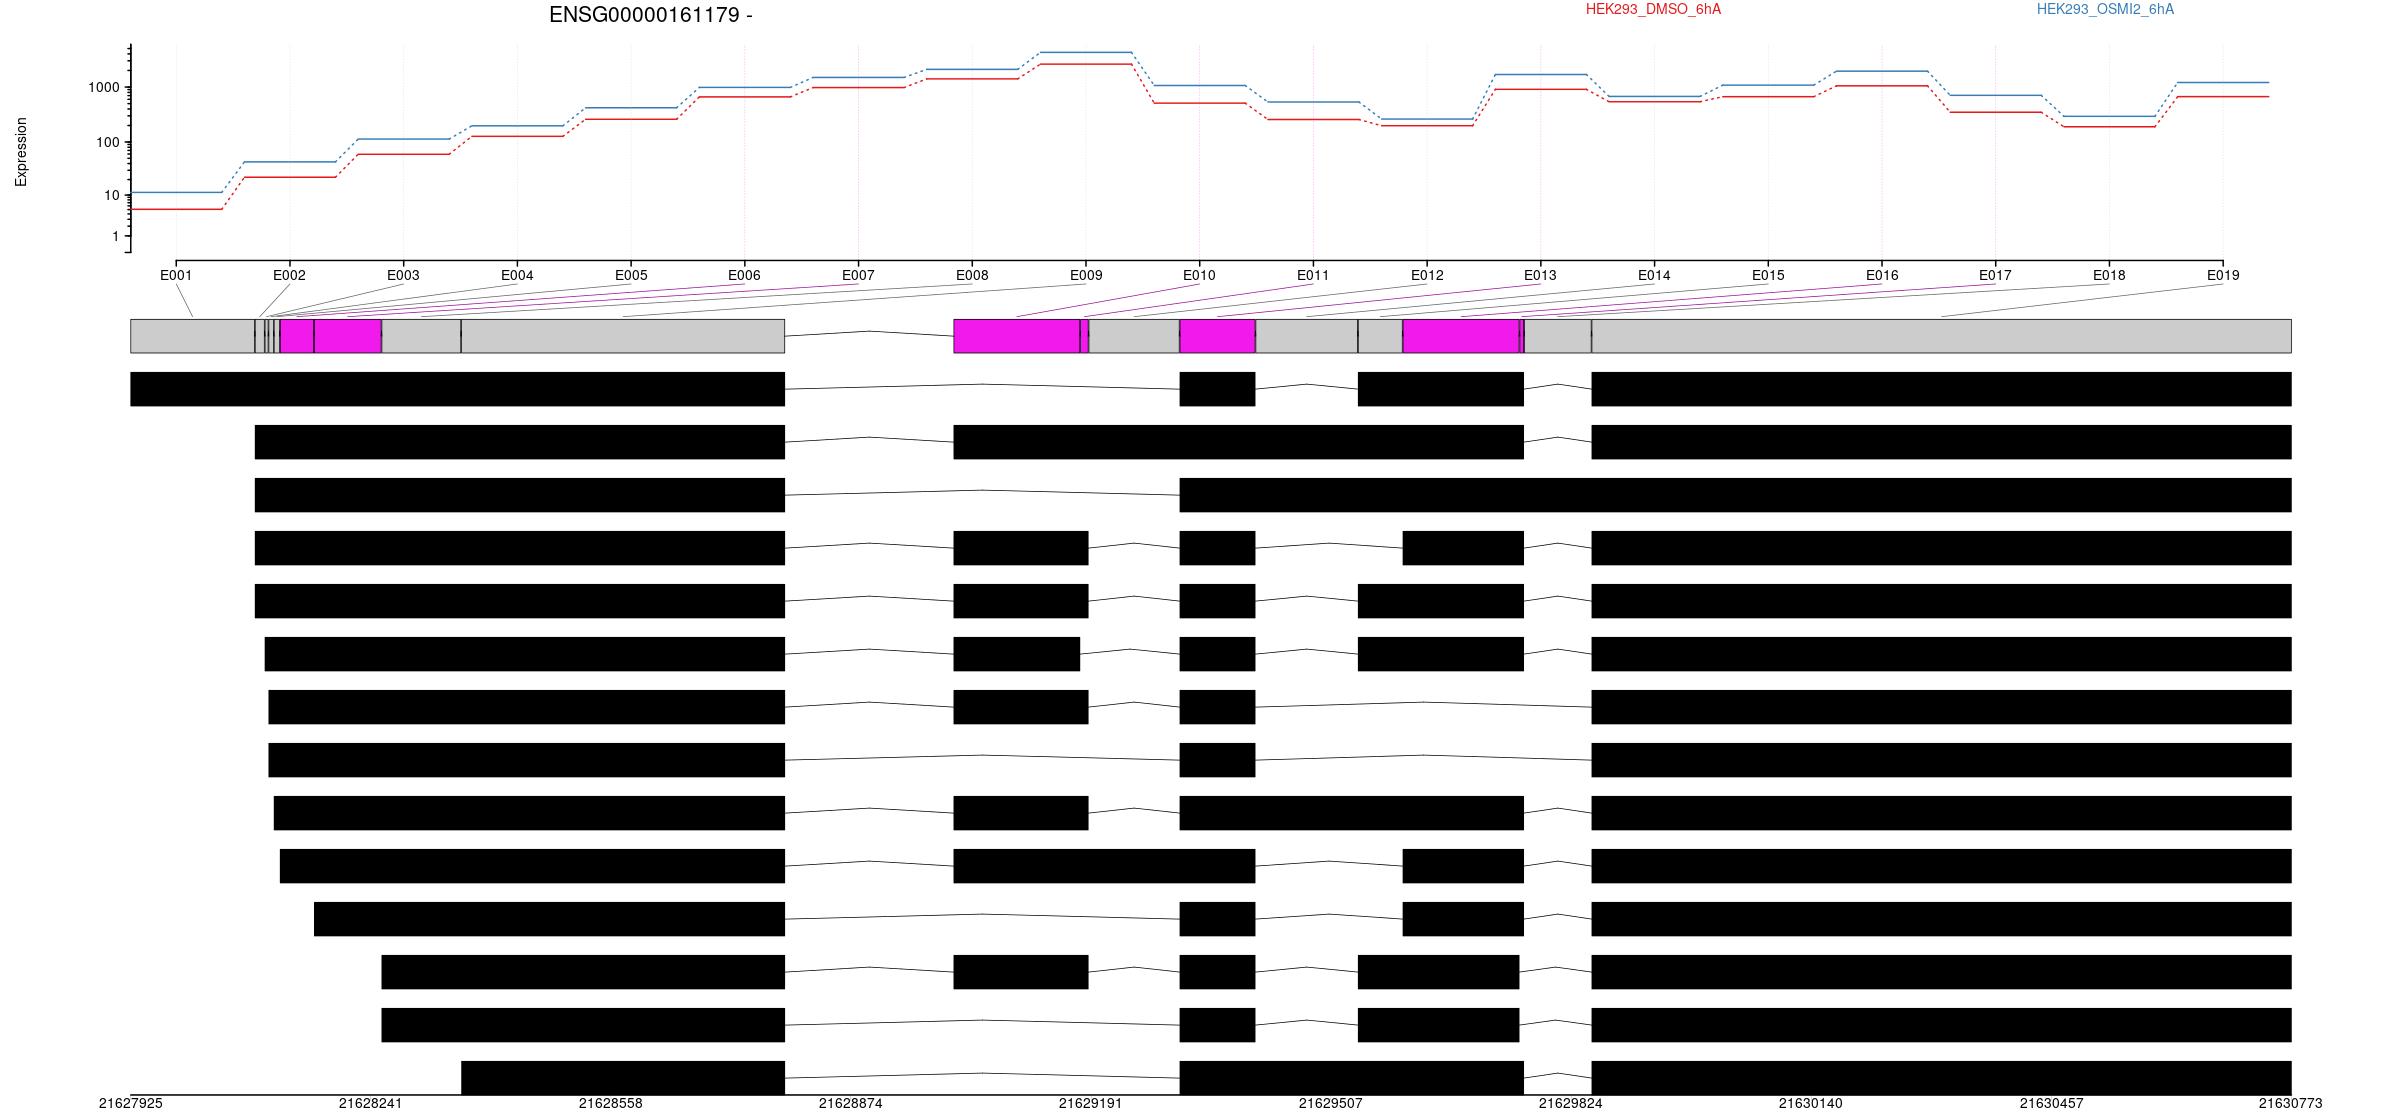Click exon label E014

tap(1654, 275)
